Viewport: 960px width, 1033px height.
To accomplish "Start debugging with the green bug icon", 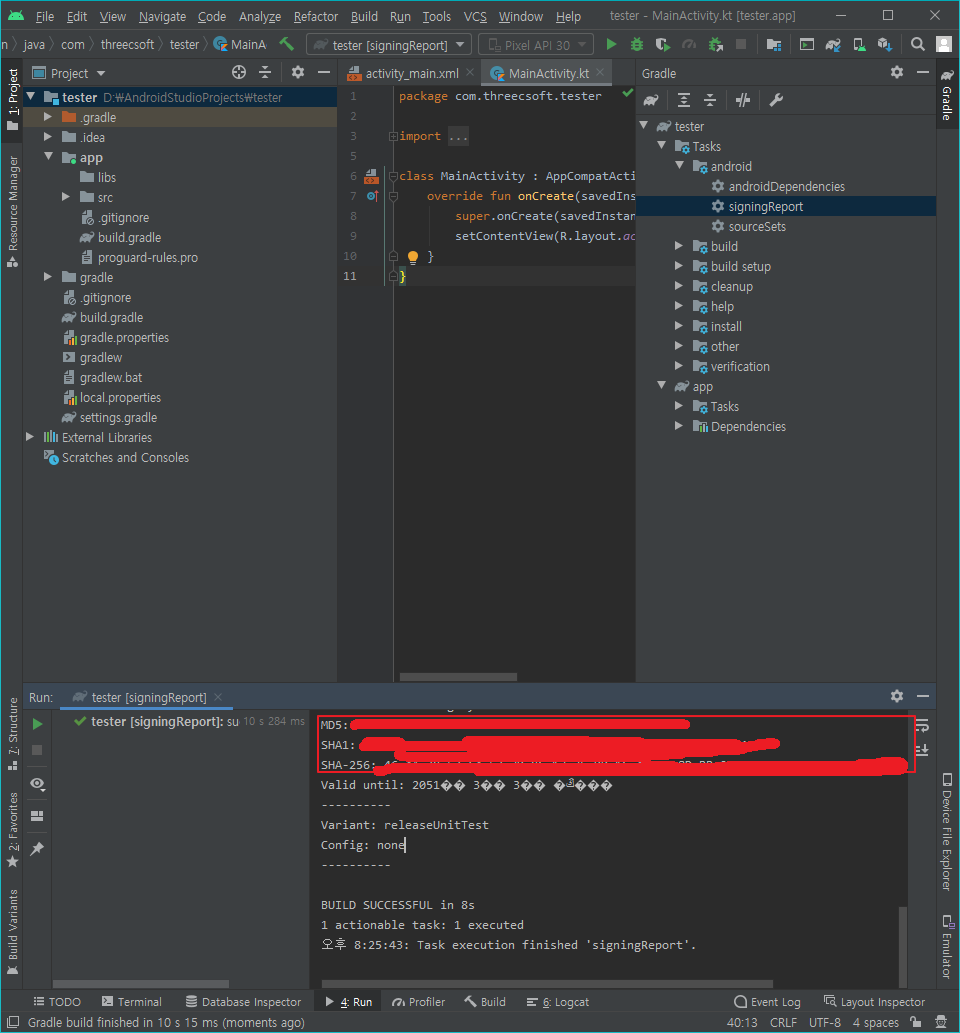I will 636,45.
